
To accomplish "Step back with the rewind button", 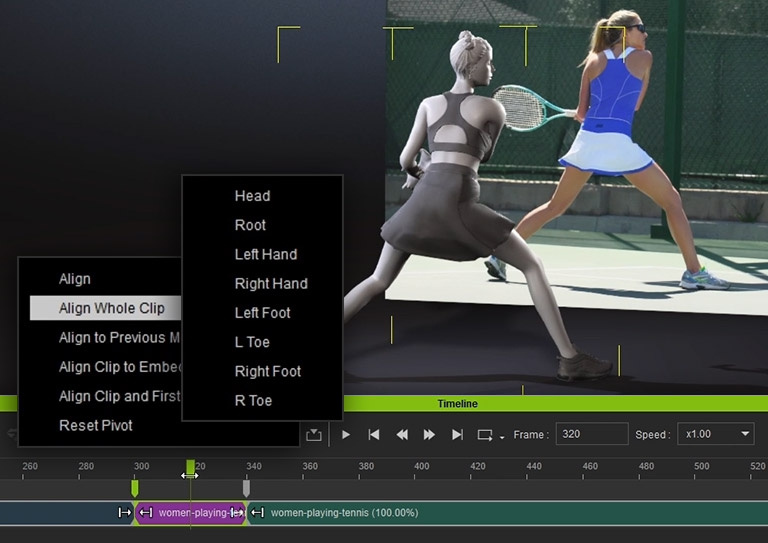I will point(402,435).
